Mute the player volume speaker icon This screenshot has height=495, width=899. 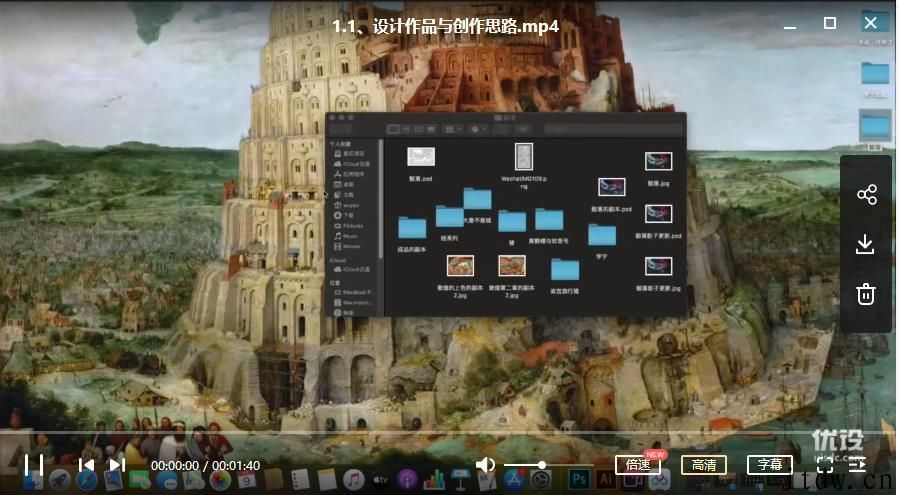coord(485,465)
